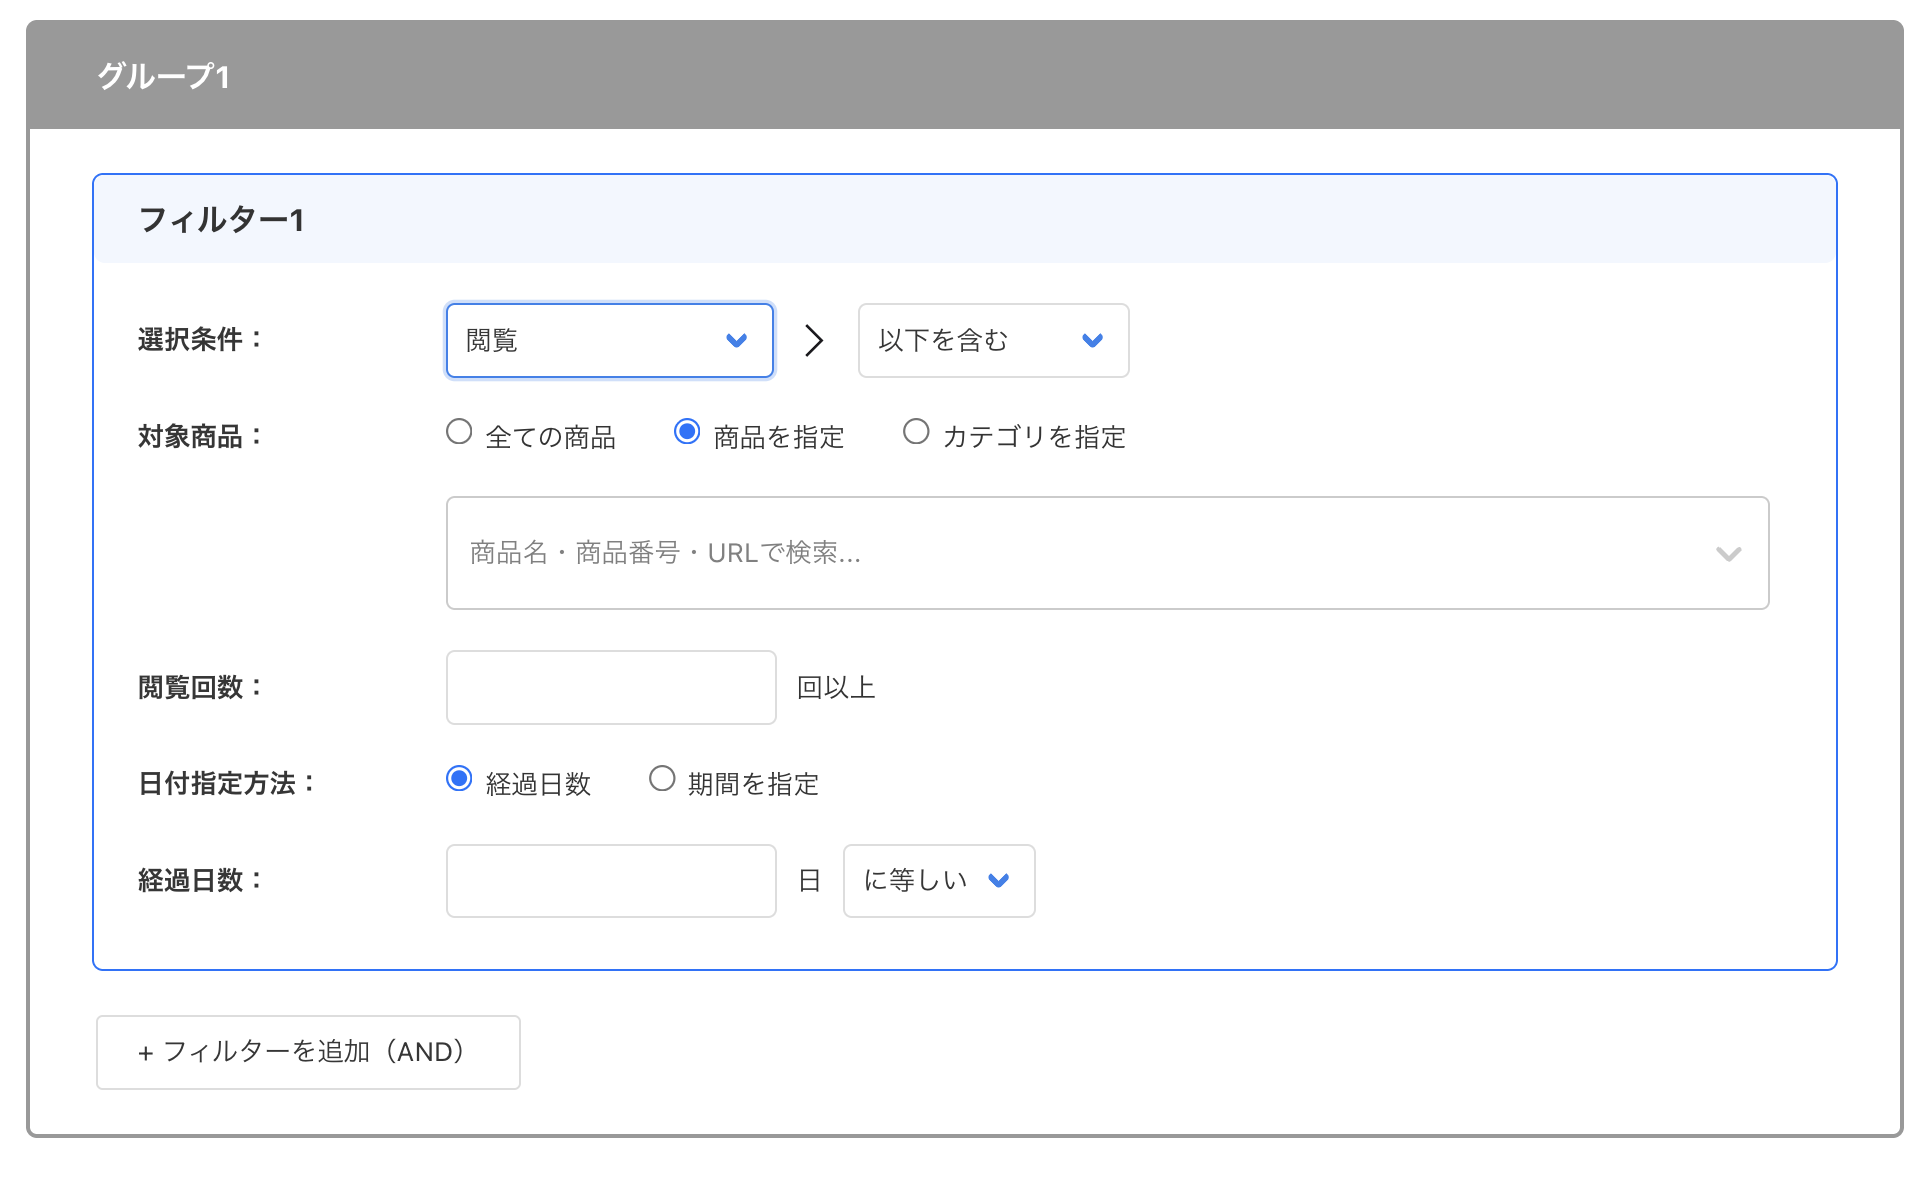This screenshot has width=1932, height=1196.
Task: Select the カテゴリを指定 radio button
Action: [x=916, y=431]
